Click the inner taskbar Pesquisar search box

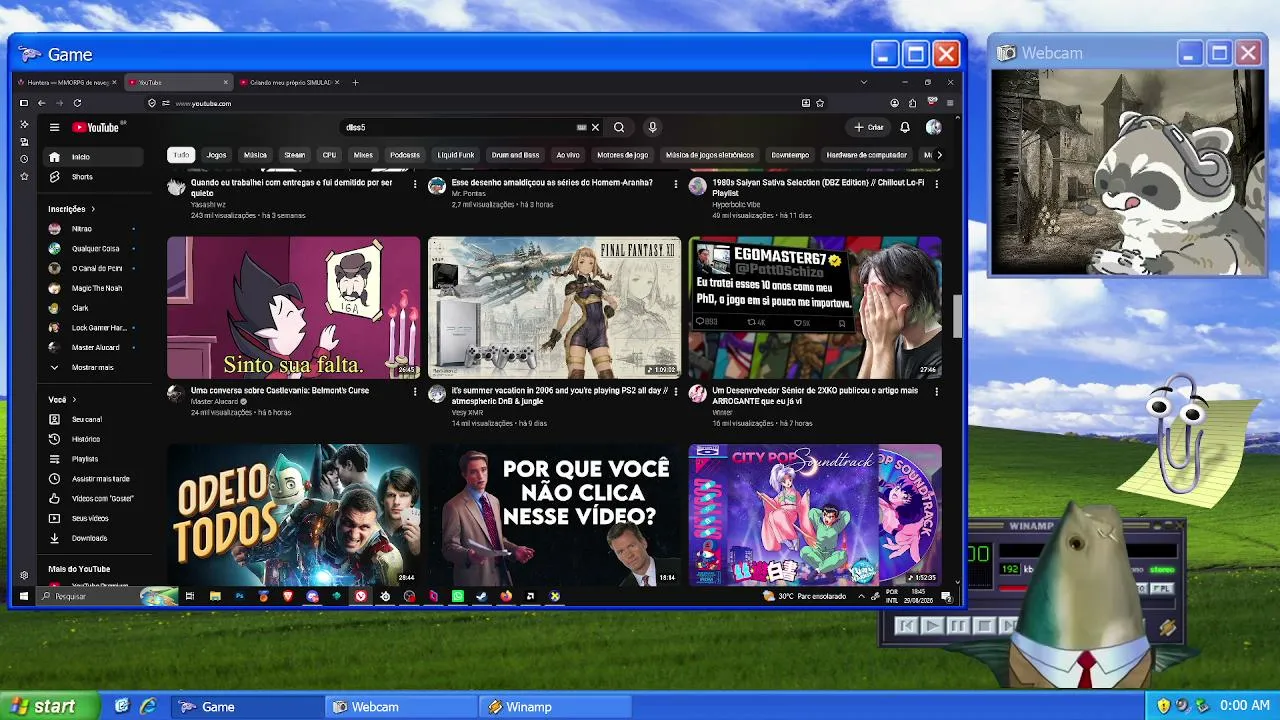107,596
